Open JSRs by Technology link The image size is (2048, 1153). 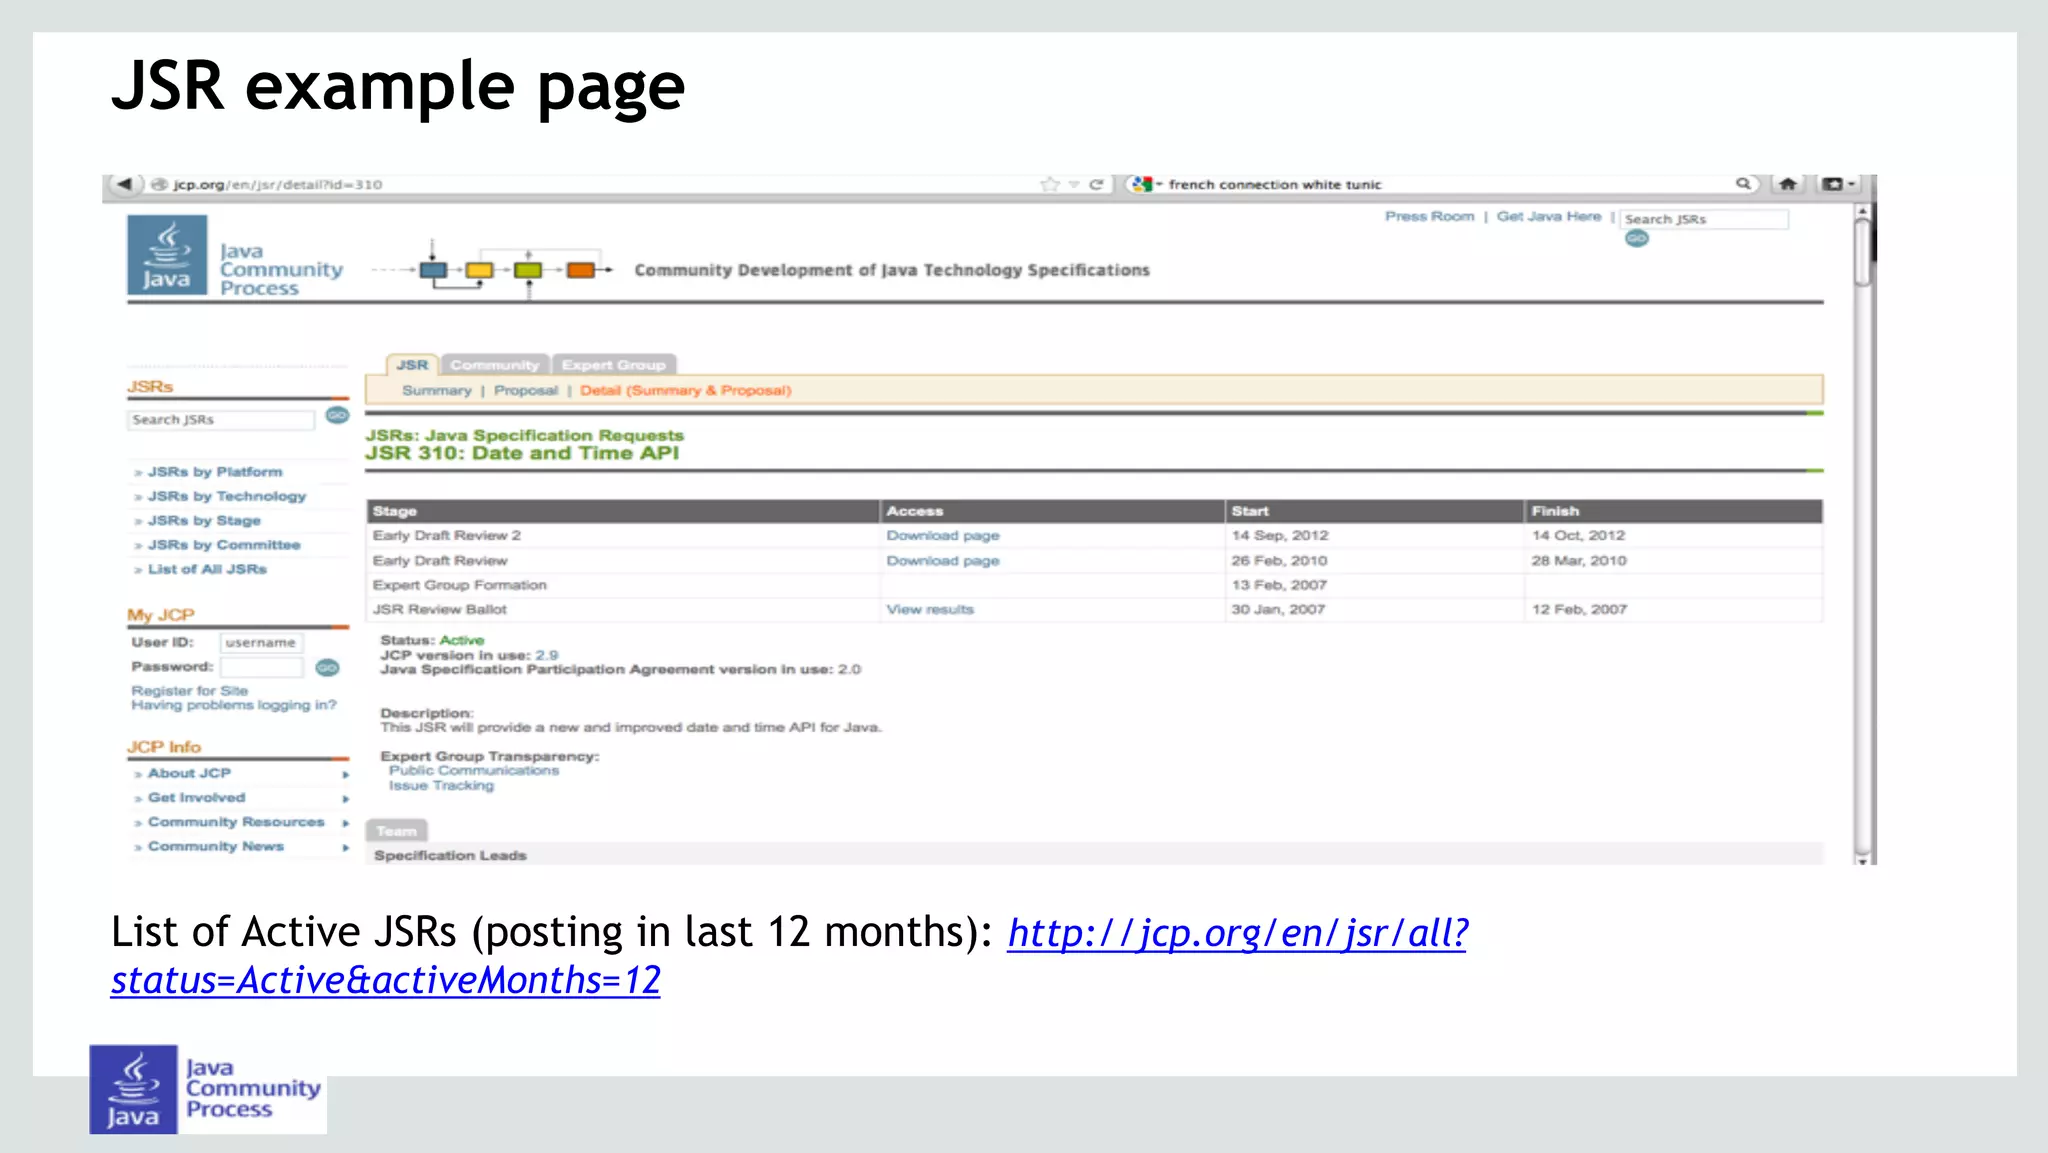(x=227, y=496)
